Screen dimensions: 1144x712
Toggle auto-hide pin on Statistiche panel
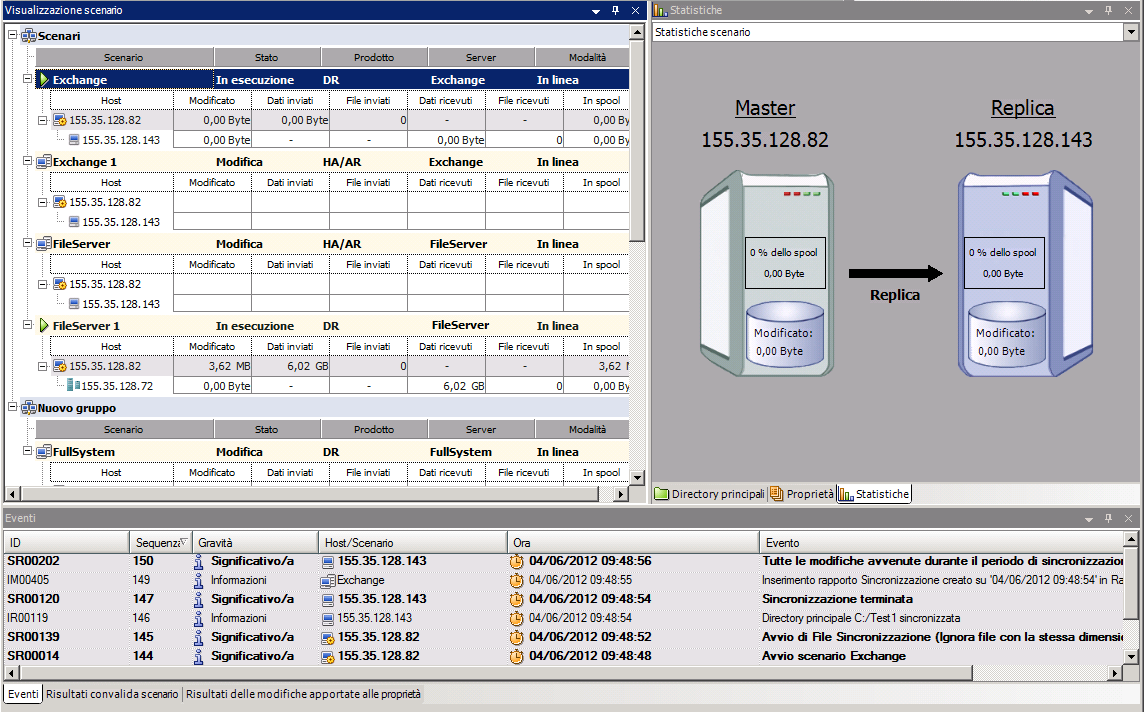1107,10
